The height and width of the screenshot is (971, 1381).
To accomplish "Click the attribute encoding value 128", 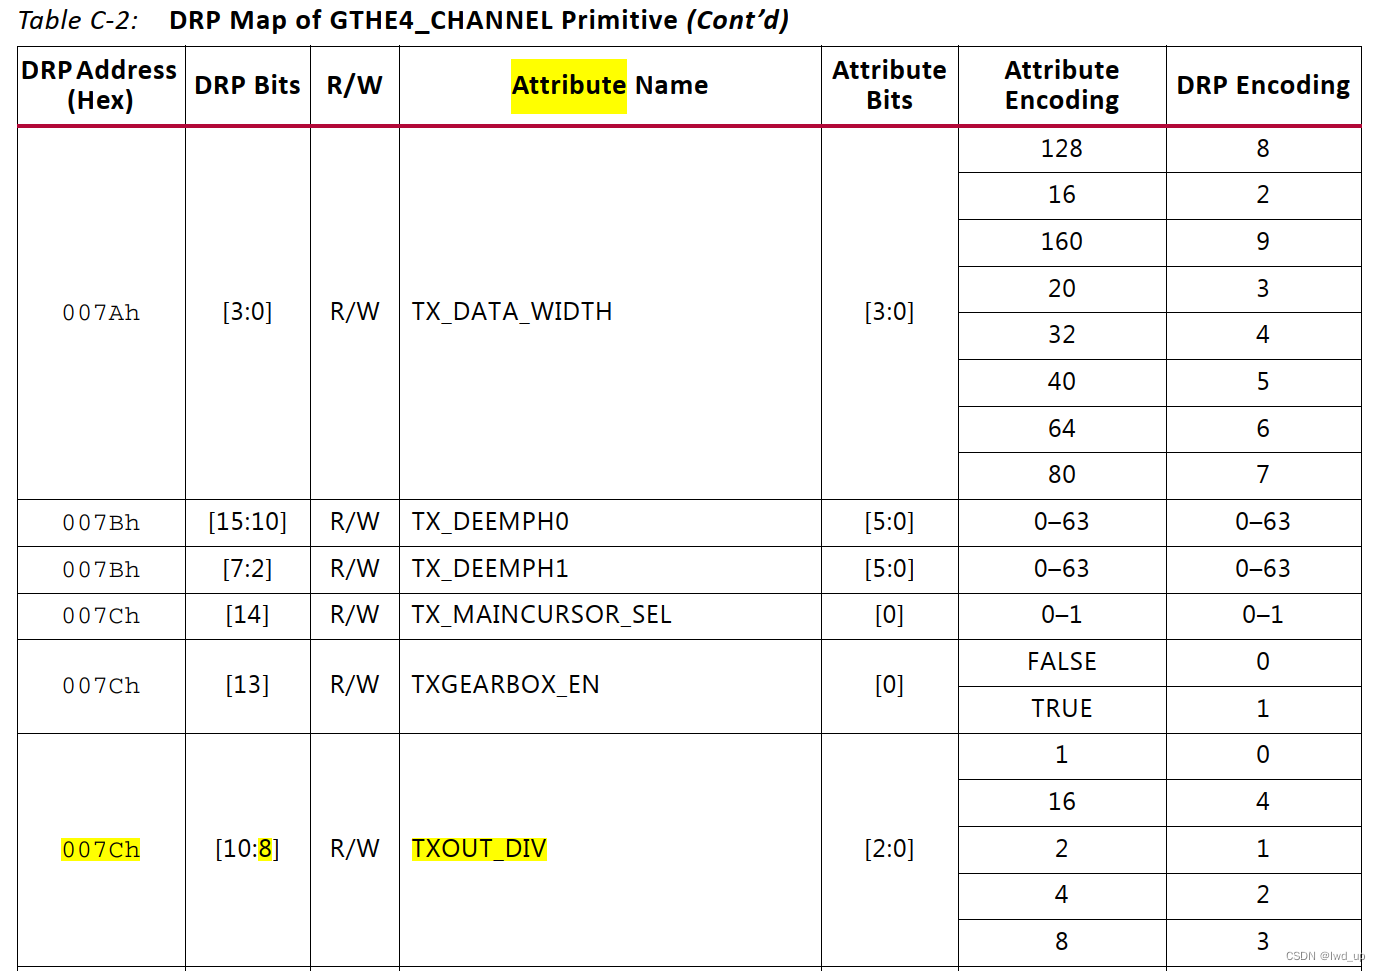I will click(x=1062, y=149).
